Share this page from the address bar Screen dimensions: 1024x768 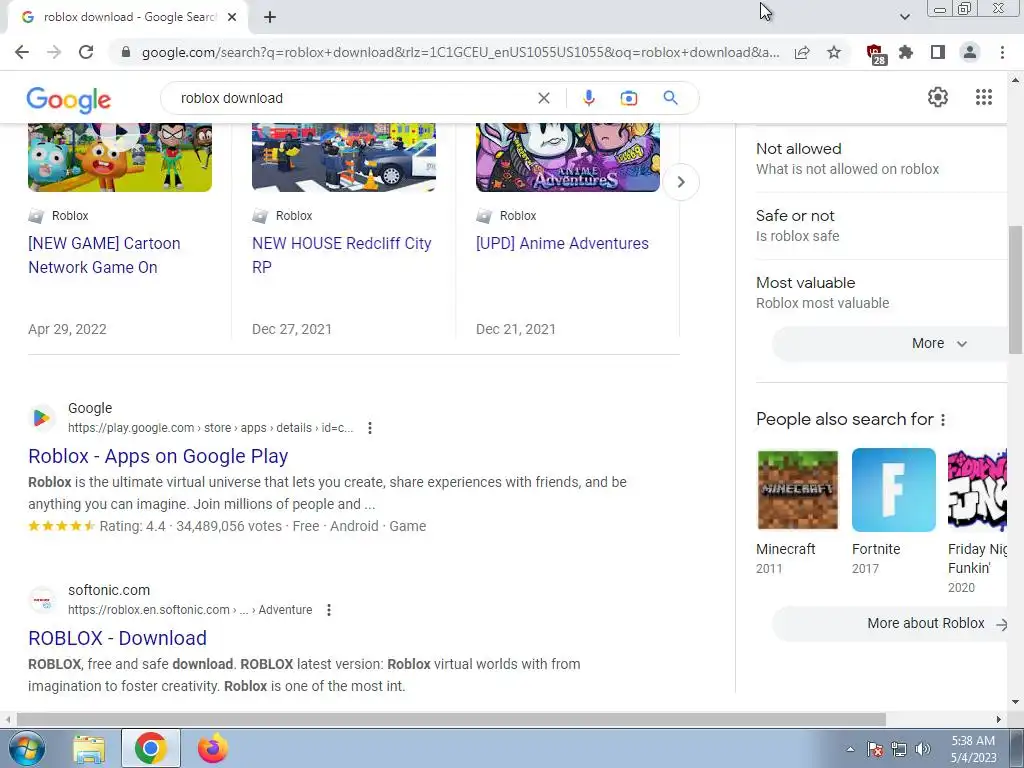pyautogui.click(x=802, y=52)
